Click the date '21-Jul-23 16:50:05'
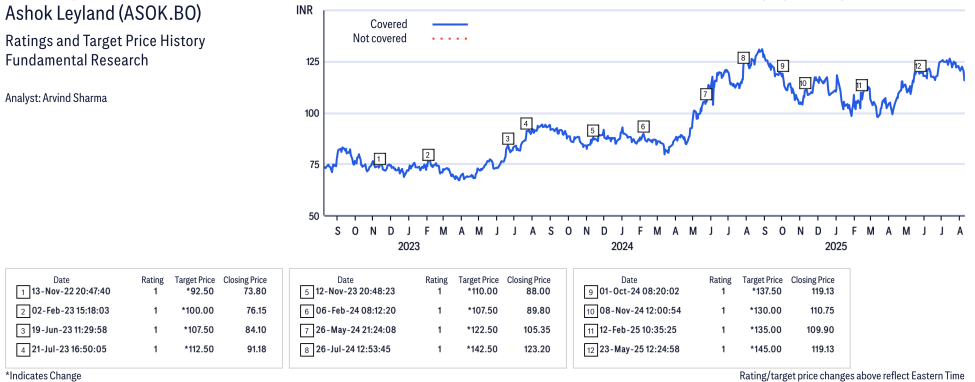This screenshot has height=382, width=975. point(70,349)
